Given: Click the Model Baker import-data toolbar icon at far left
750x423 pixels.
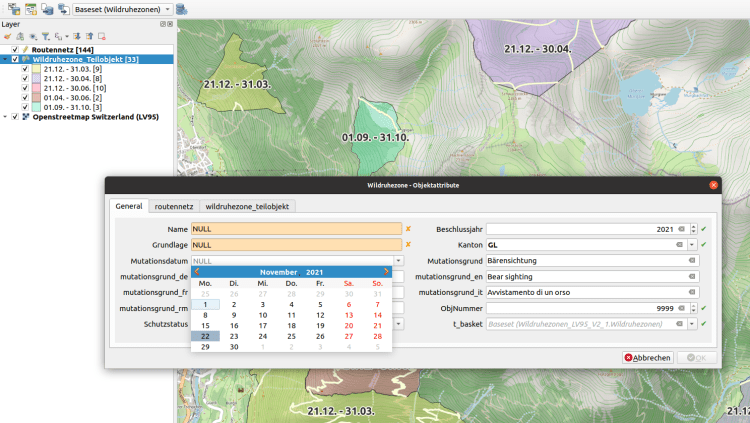Looking at the screenshot, I should (14, 9).
